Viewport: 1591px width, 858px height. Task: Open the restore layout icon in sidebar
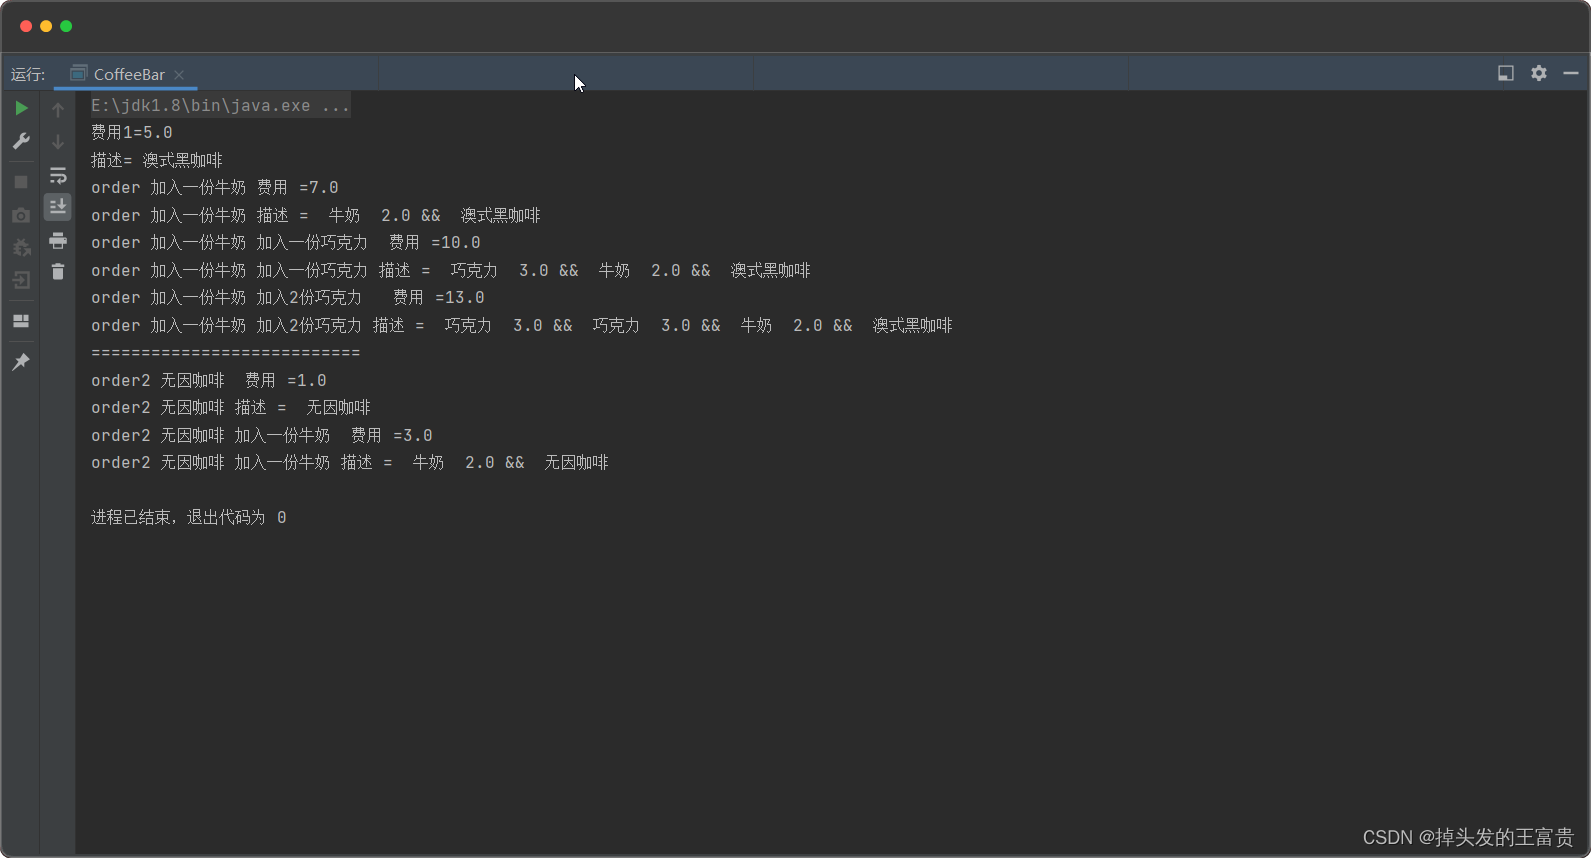coord(21,321)
